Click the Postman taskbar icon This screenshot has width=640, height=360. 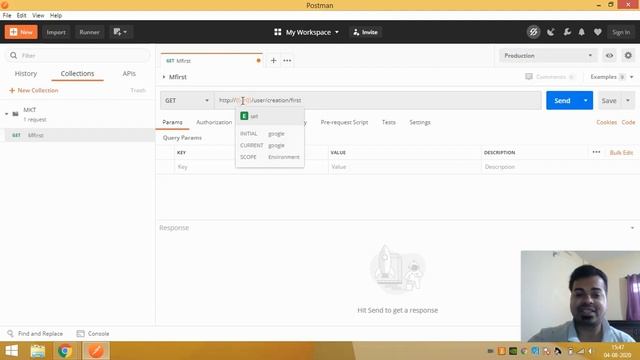point(96,351)
